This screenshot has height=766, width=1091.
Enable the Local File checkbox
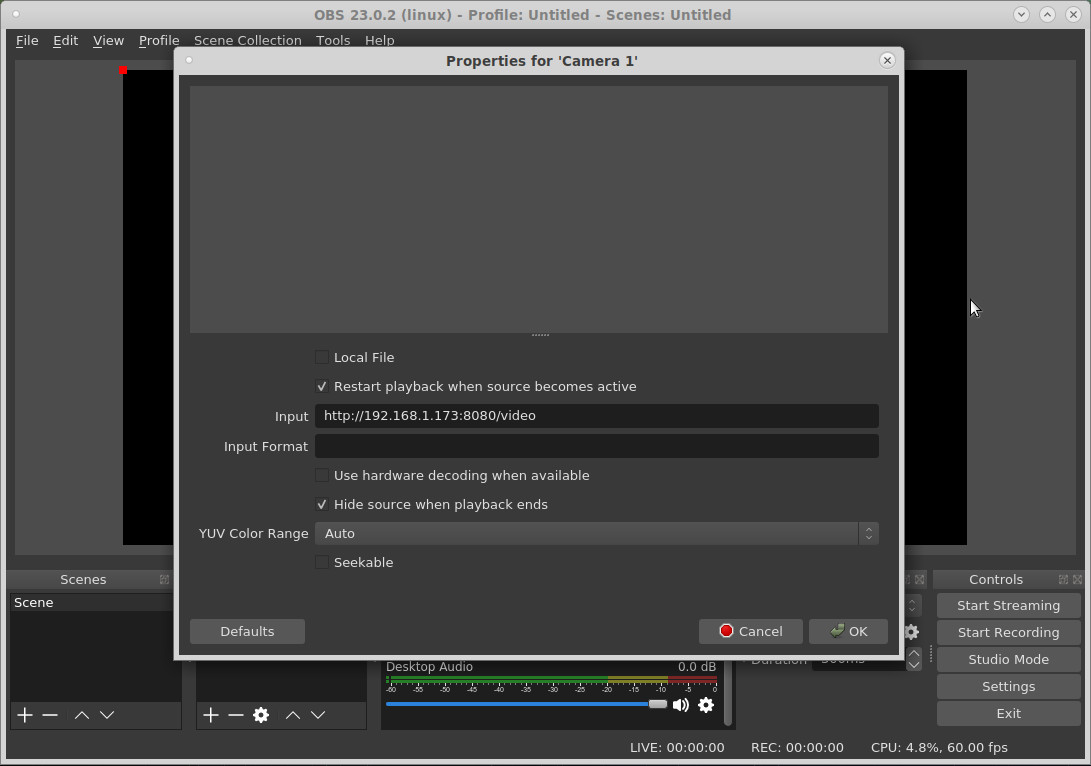click(321, 357)
